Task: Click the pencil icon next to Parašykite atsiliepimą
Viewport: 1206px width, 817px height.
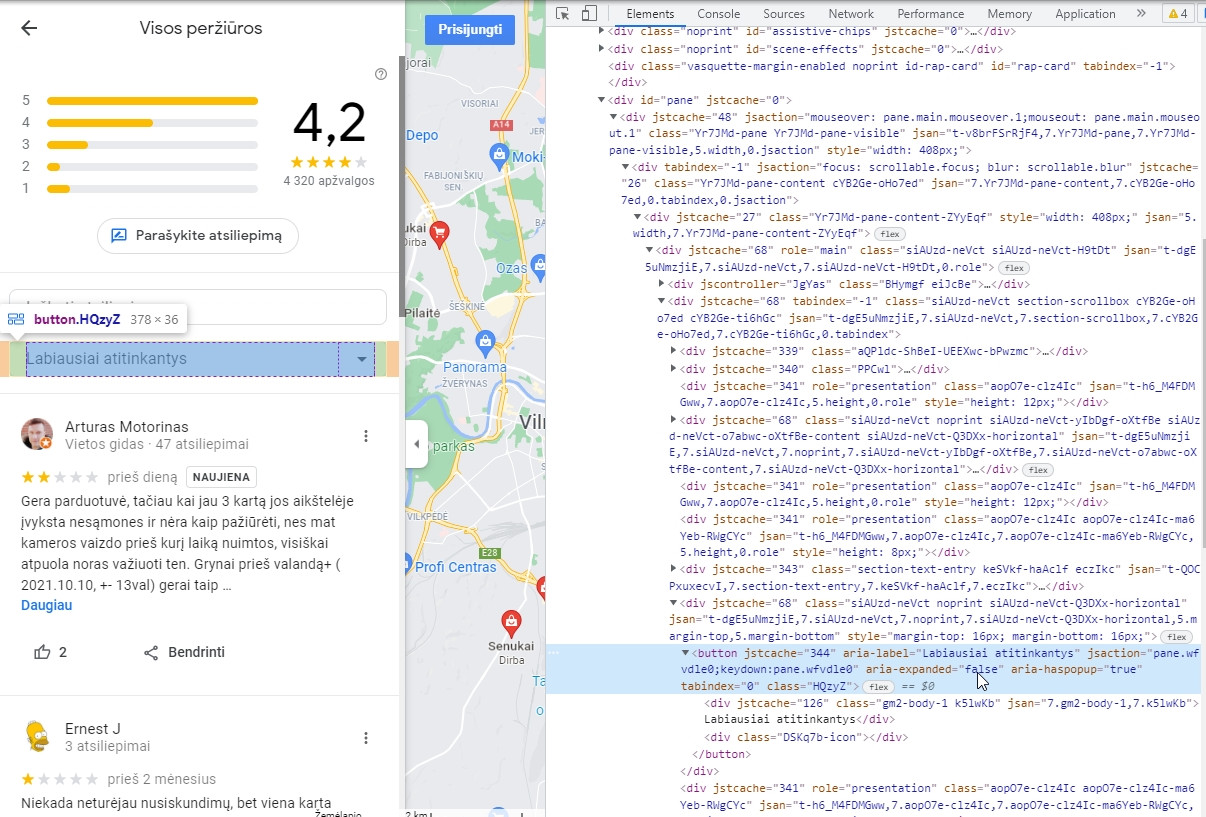Action: (117, 236)
